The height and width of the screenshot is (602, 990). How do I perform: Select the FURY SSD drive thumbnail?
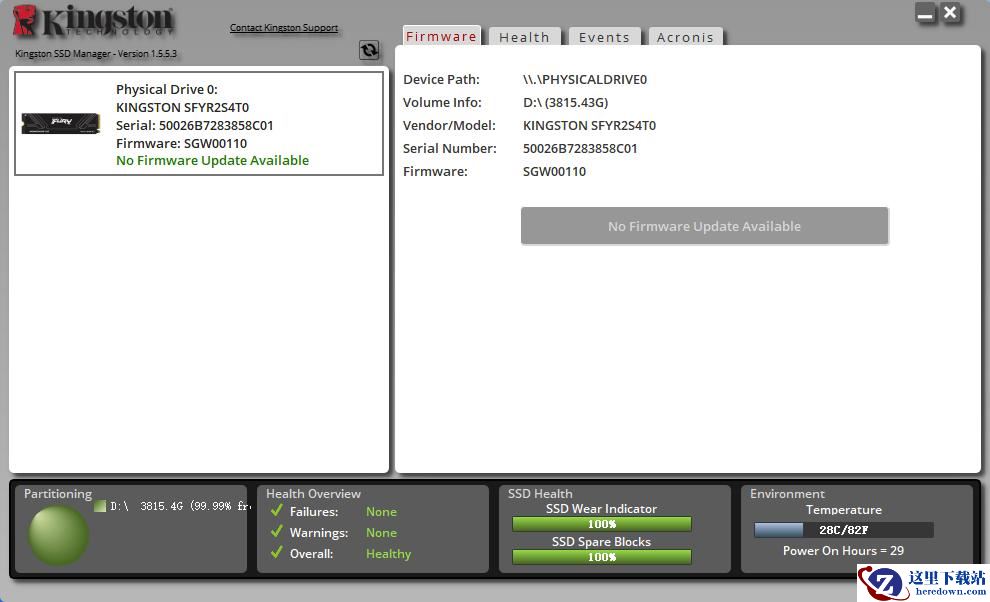61,123
